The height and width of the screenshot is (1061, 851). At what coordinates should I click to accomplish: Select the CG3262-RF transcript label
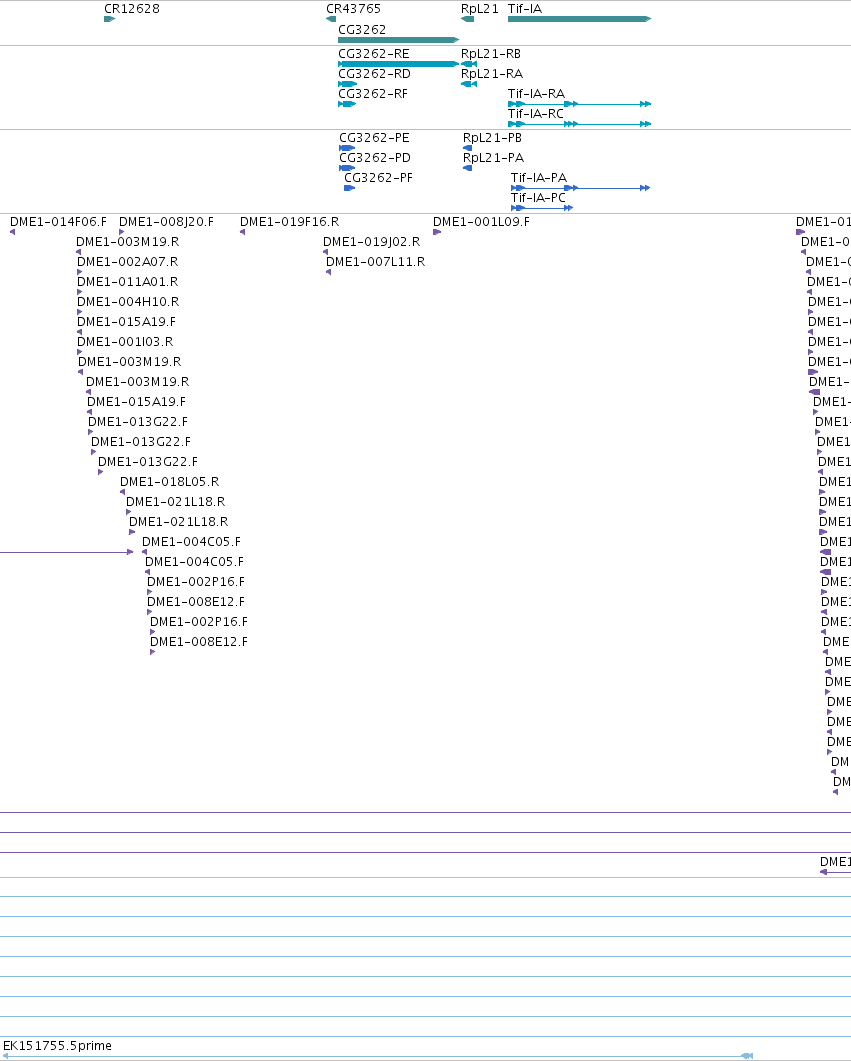click(373, 93)
